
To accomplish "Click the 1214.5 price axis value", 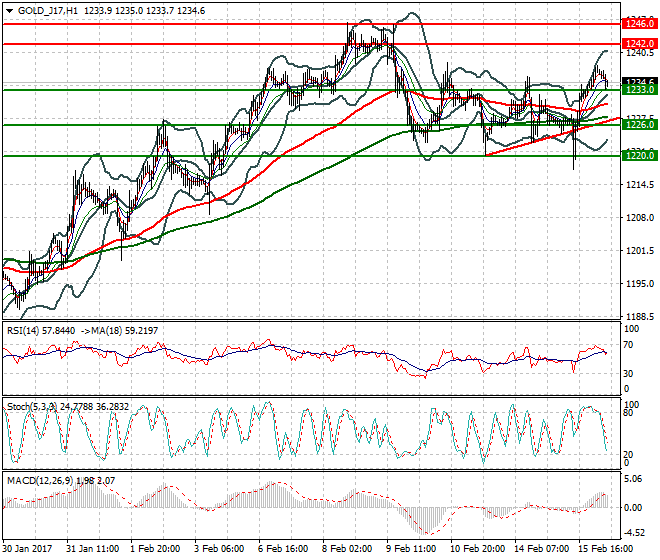I will tap(640, 184).
